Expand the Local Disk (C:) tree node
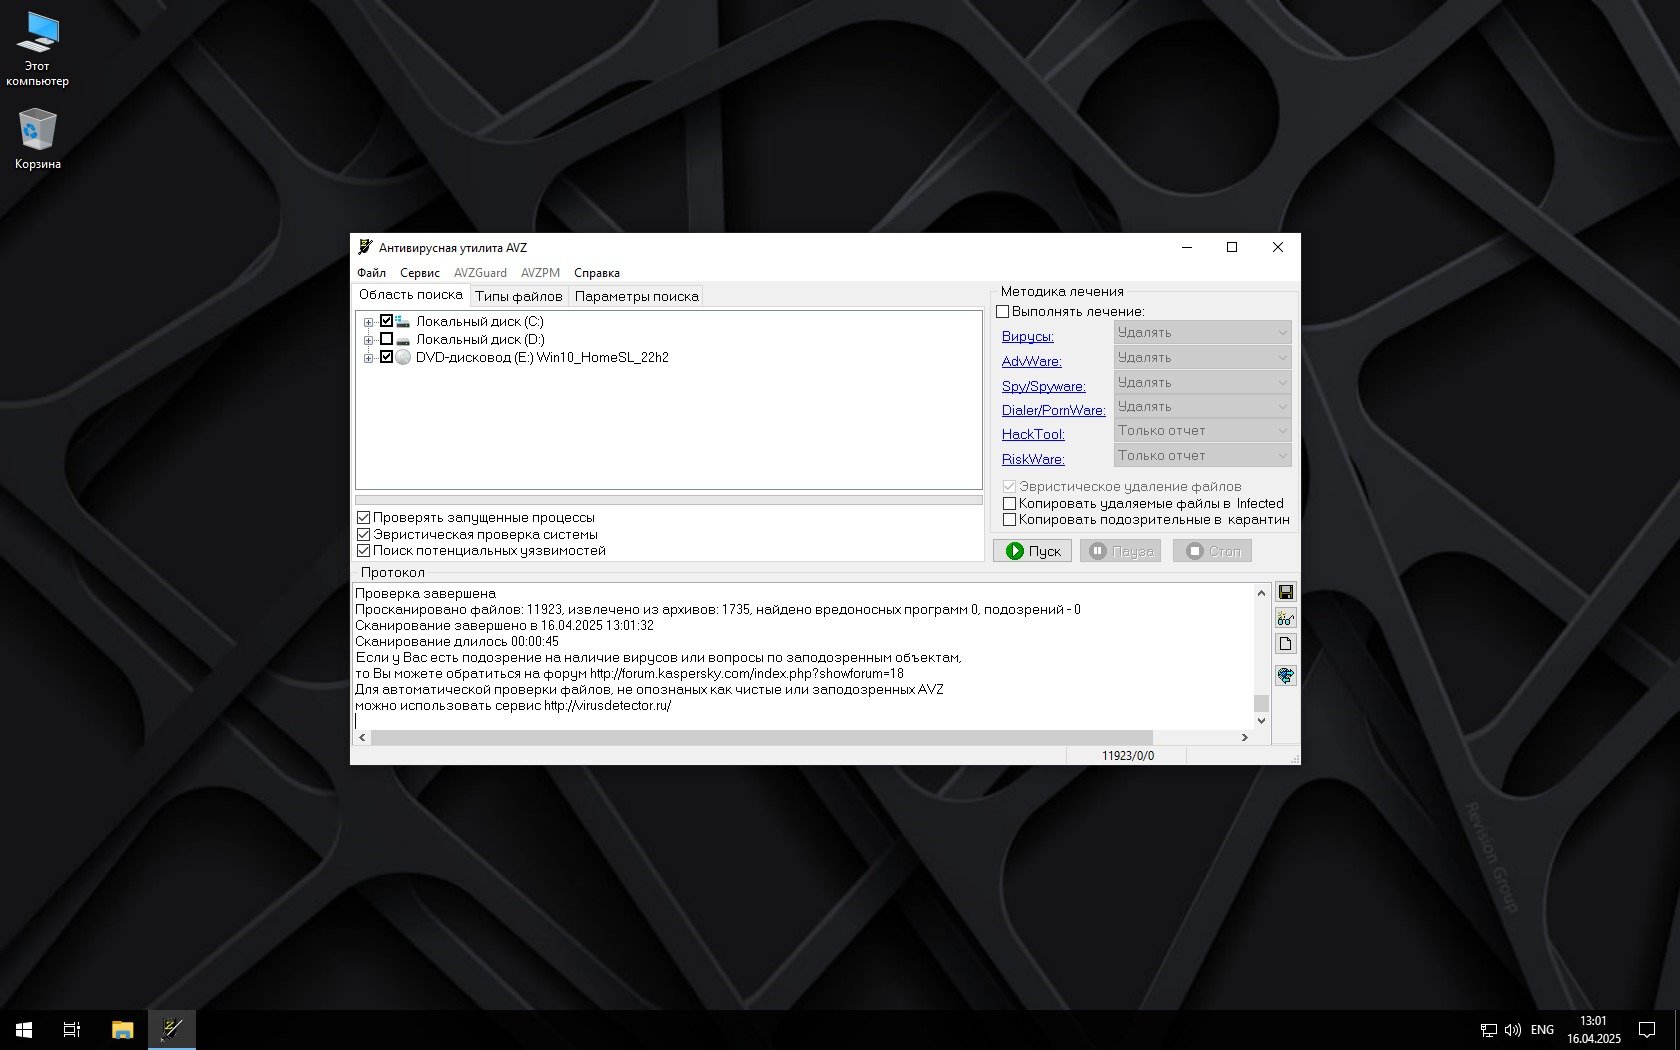This screenshot has height=1050, width=1680. (x=368, y=322)
